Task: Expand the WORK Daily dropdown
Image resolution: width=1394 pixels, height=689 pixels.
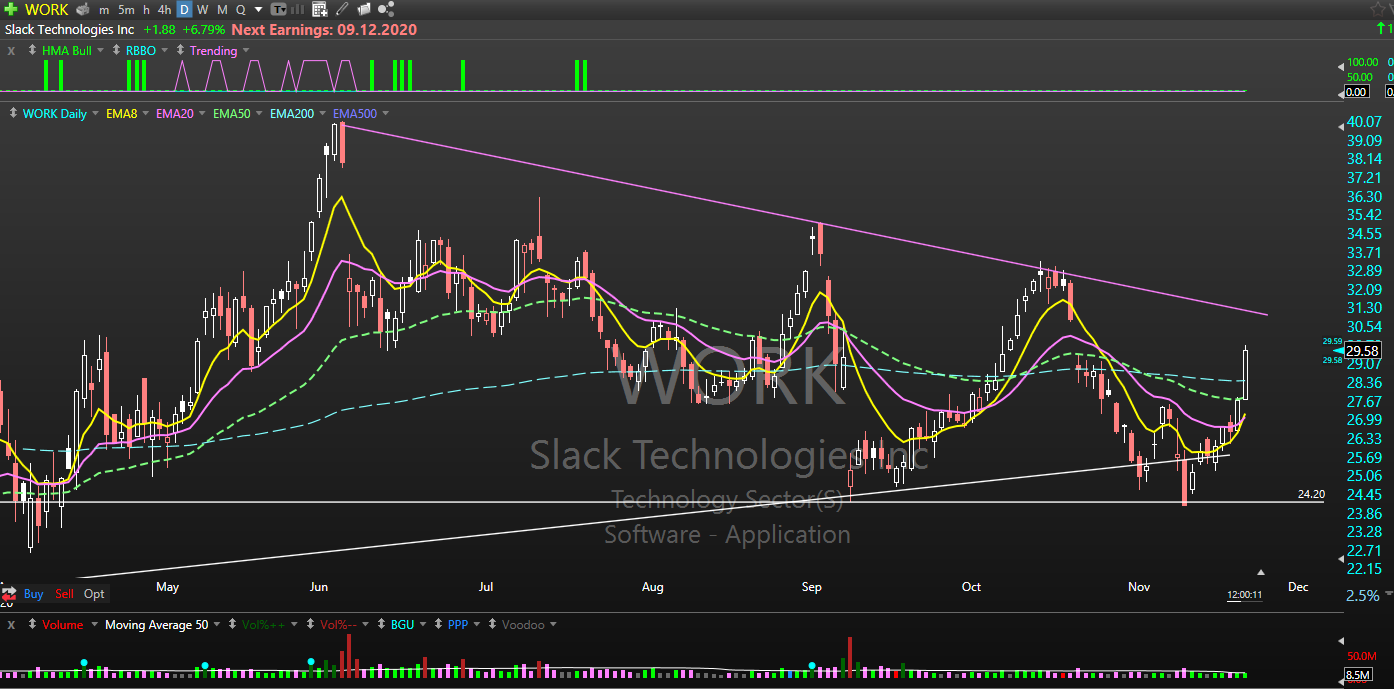Action: [x=95, y=114]
